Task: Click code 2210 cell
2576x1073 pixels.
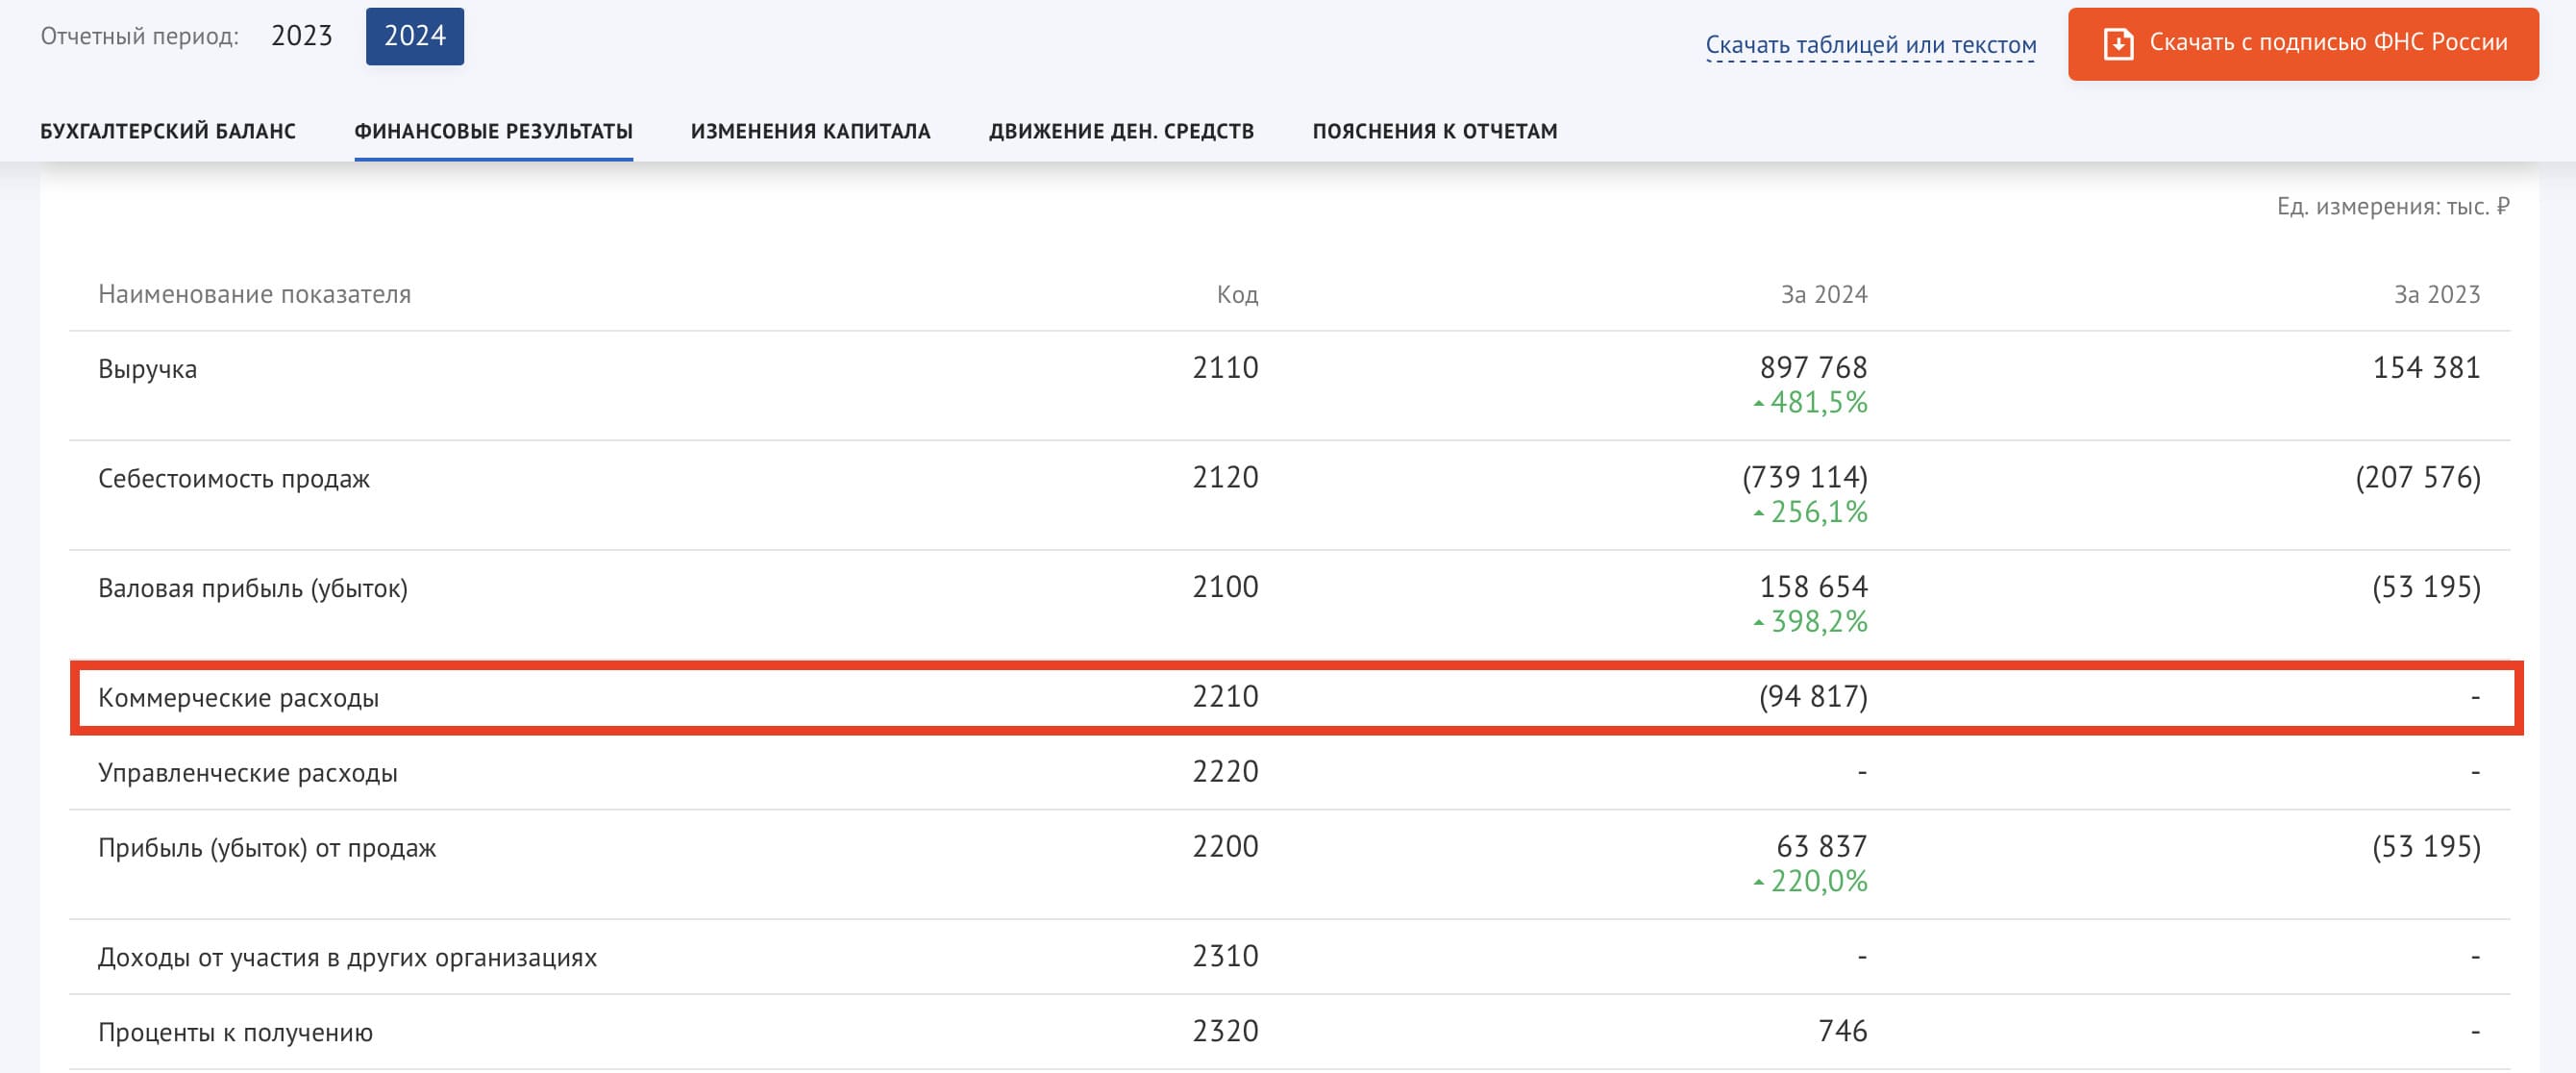Action: (1225, 696)
